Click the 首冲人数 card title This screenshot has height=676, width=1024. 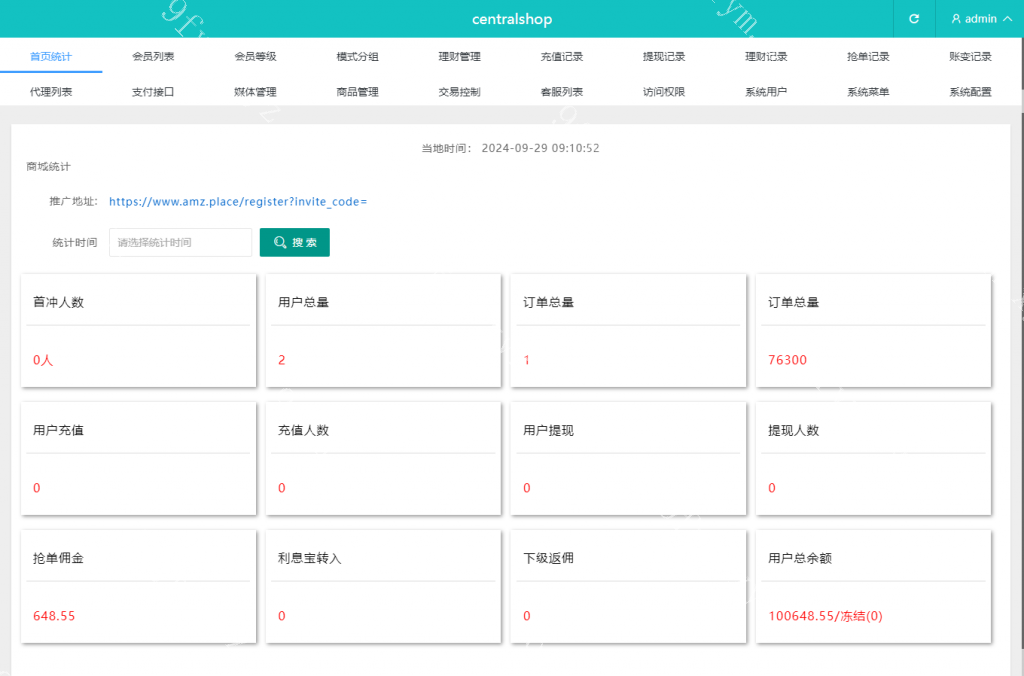pyautogui.click(x=58, y=302)
